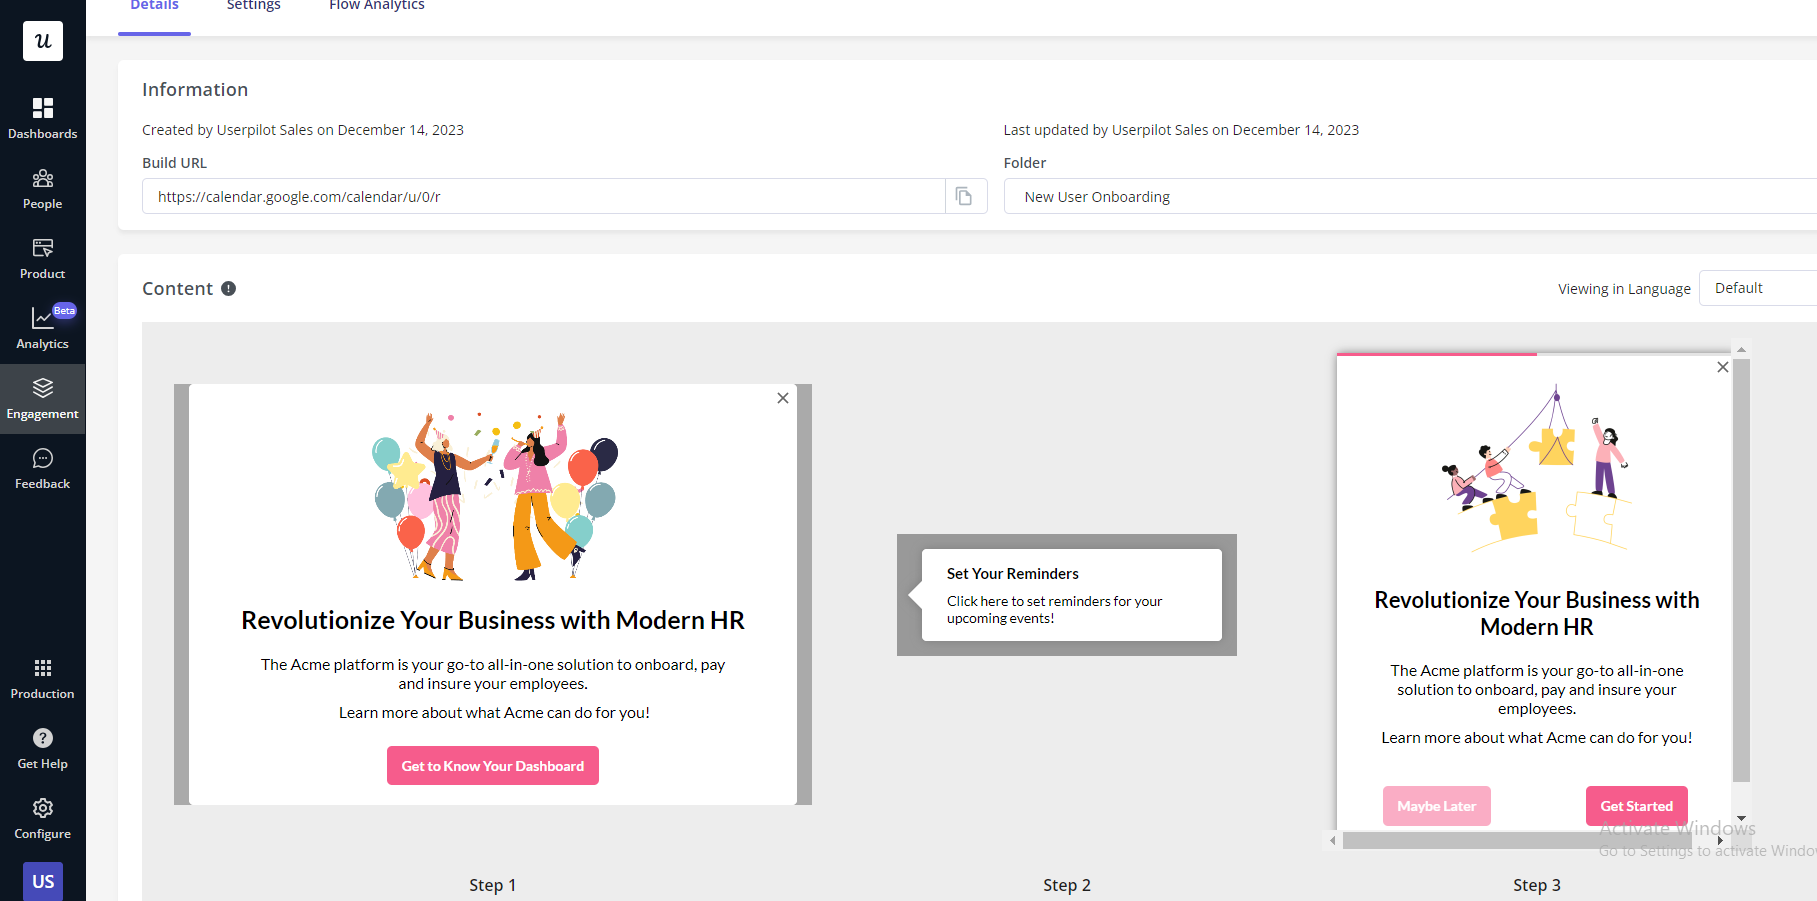The width and height of the screenshot is (1817, 901).
Task: Open the Folder selection dropdown
Action: point(1410,197)
